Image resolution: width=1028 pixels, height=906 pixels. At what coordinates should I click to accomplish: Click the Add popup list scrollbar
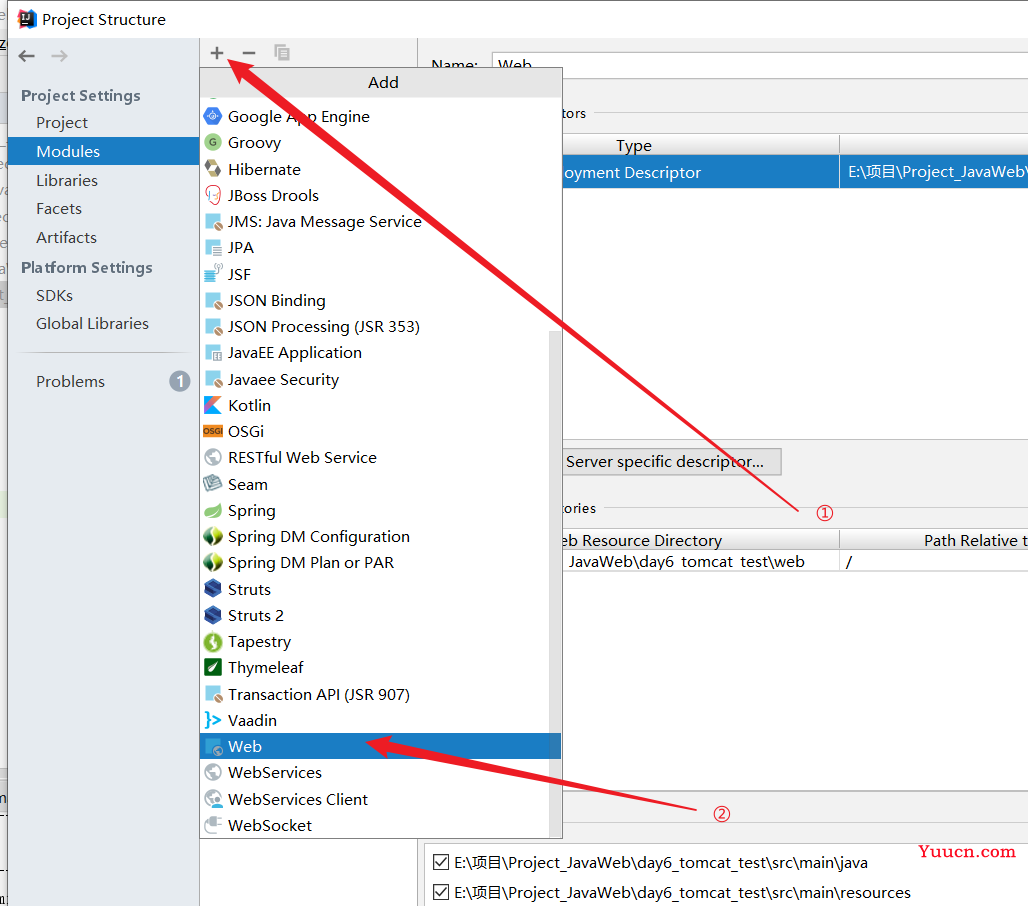coord(555,583)
